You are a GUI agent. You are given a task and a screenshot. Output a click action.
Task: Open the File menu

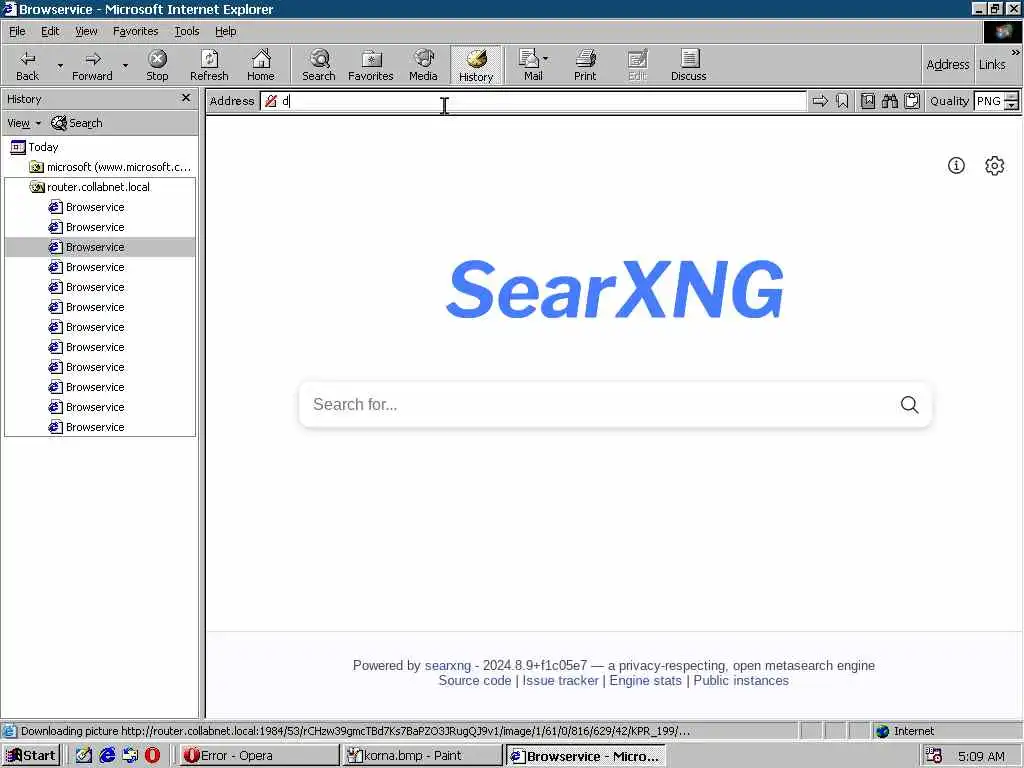click(x=17, y=31)
